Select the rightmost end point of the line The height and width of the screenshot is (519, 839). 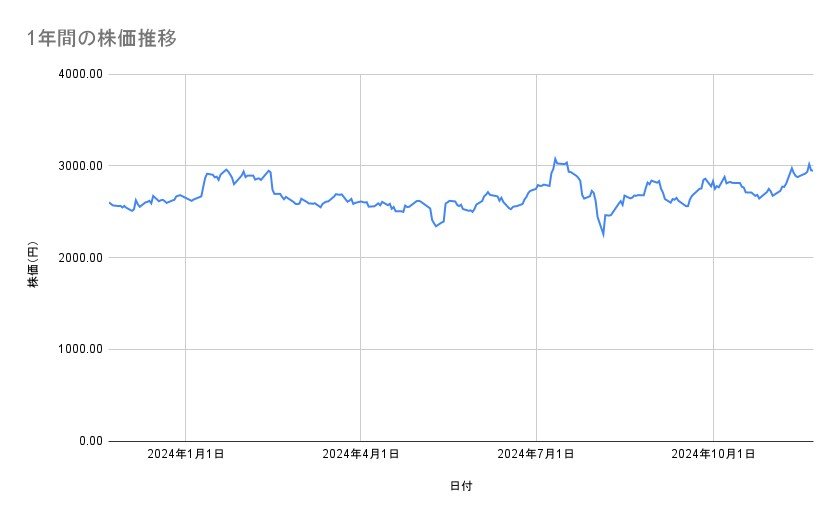(812, 171)
